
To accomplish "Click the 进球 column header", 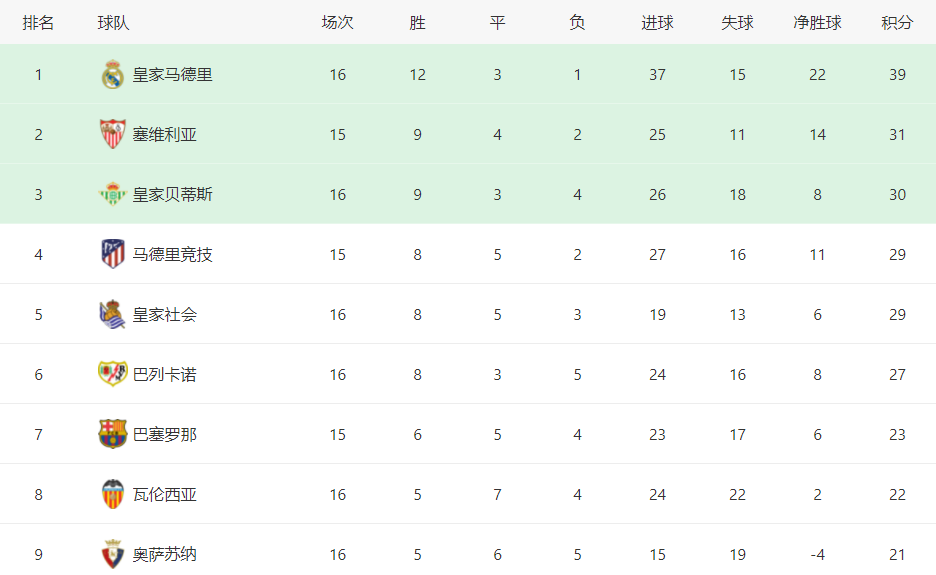I will click(x=657, y=23).
